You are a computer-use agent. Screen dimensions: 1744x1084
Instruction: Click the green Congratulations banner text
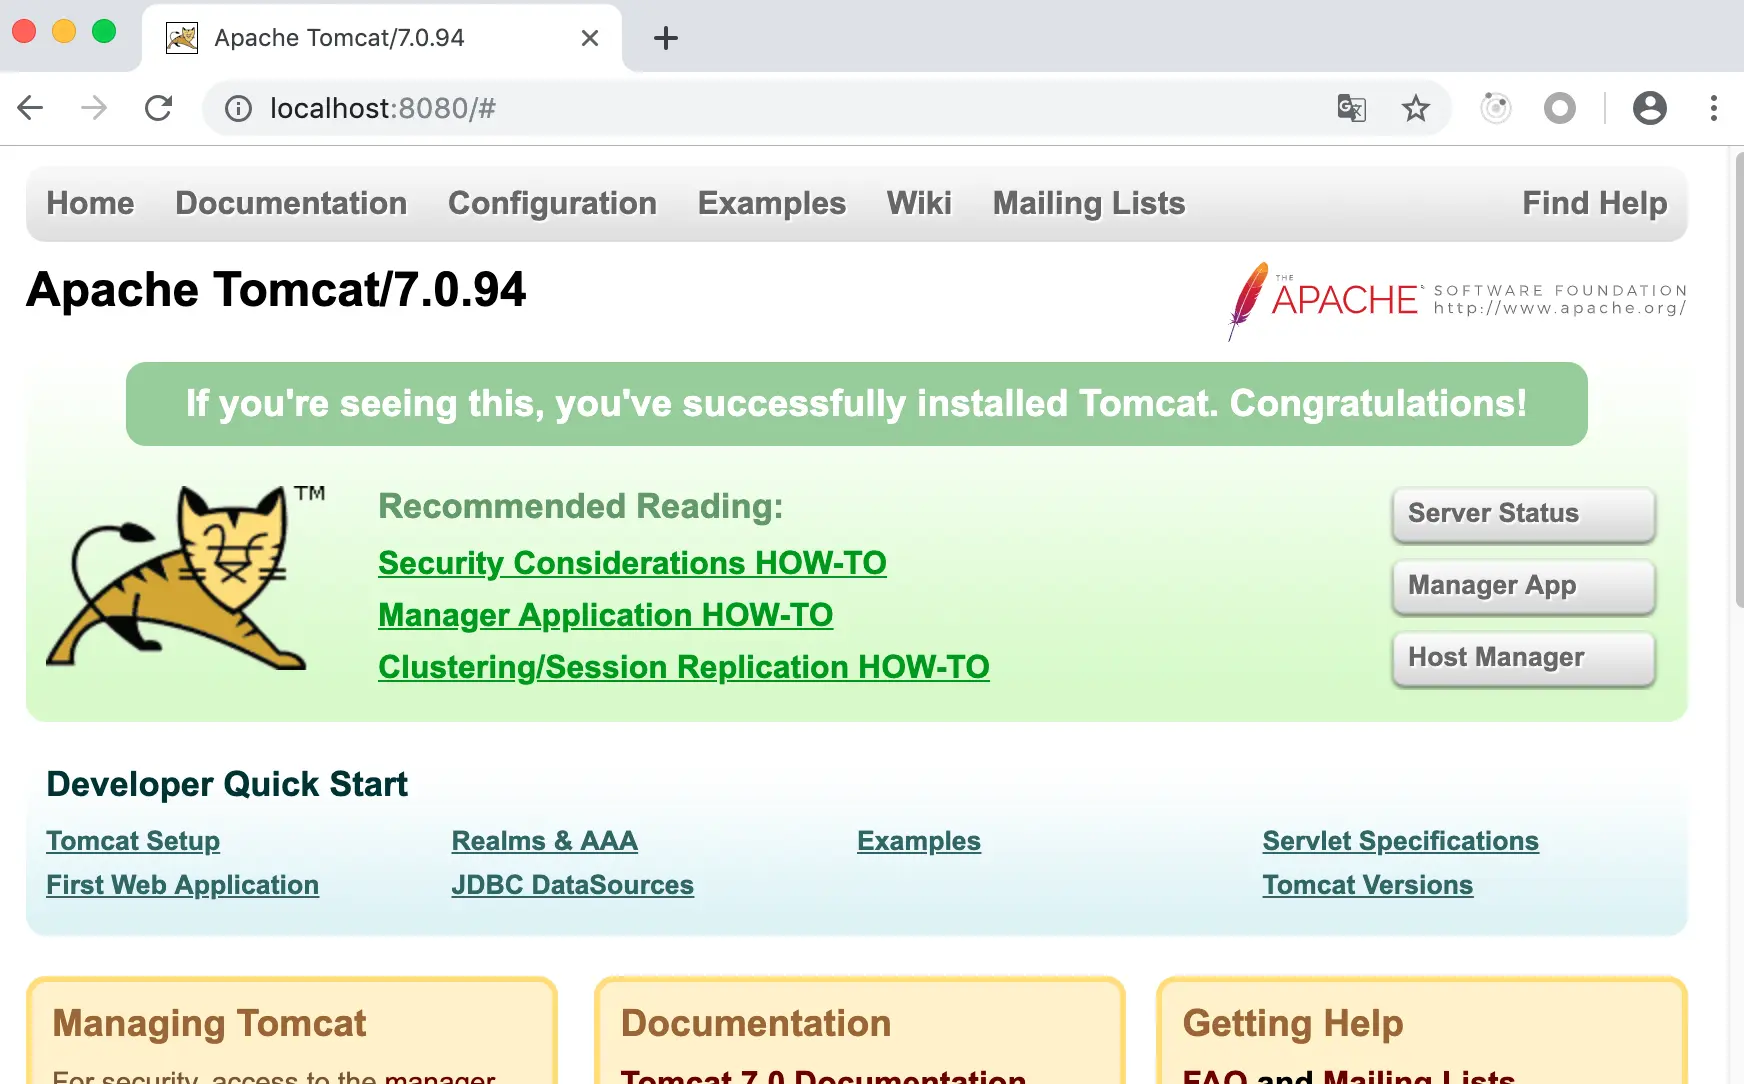856,403
